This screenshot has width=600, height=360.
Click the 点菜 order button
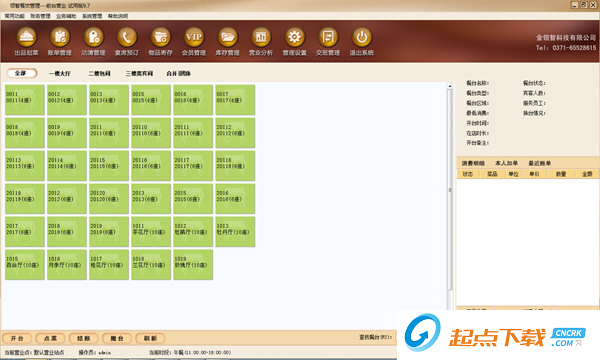coord(50,338)
